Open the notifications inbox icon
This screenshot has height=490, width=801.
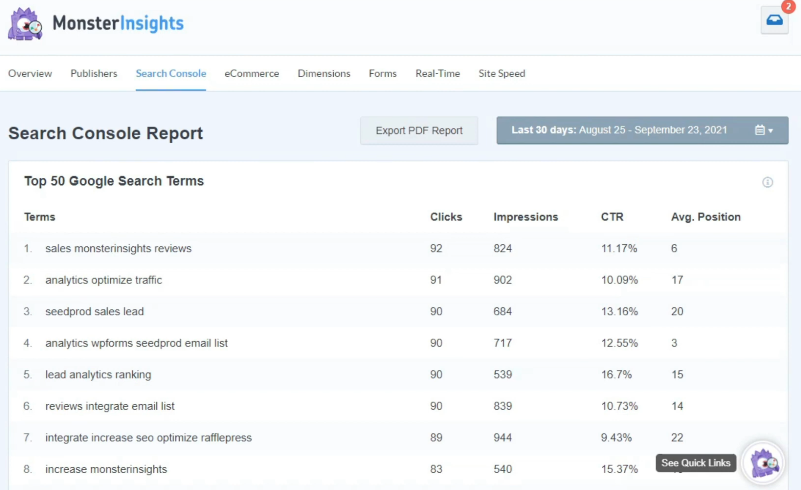click(x=774, y=21)
